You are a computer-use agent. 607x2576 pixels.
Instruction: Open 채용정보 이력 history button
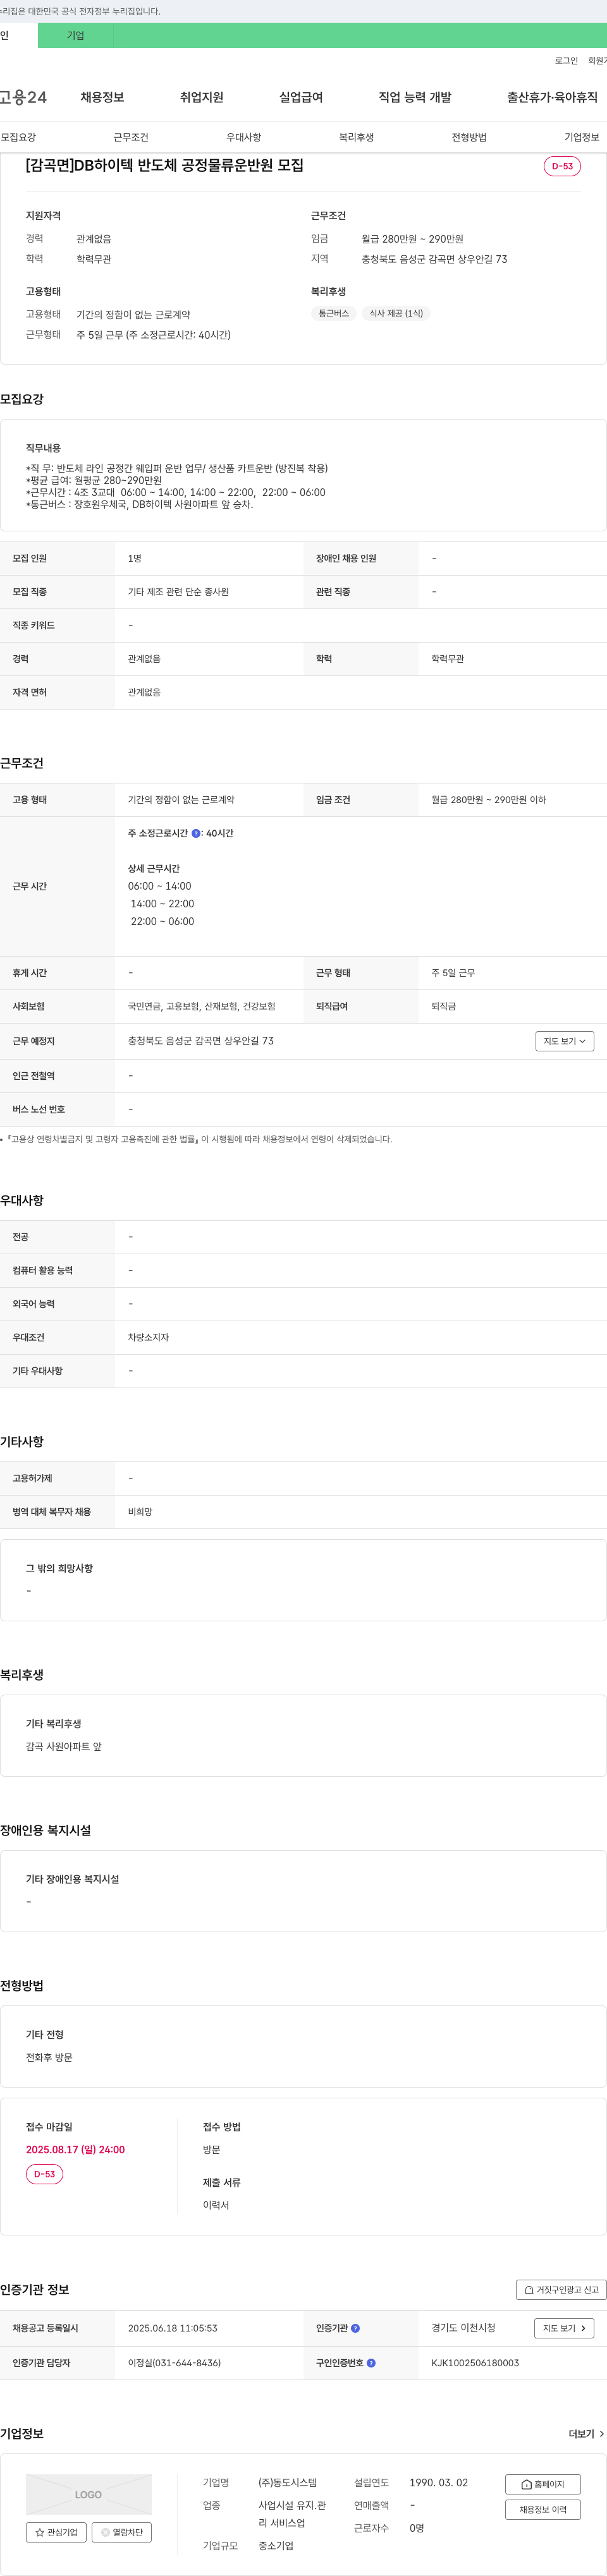(543, 2509)
